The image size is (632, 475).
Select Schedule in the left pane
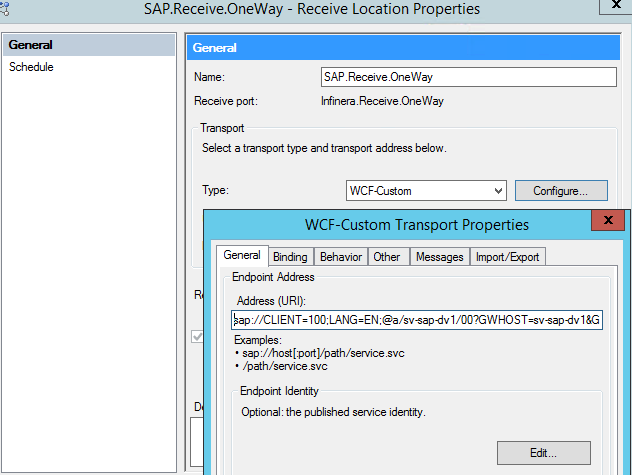coord(31,67)
